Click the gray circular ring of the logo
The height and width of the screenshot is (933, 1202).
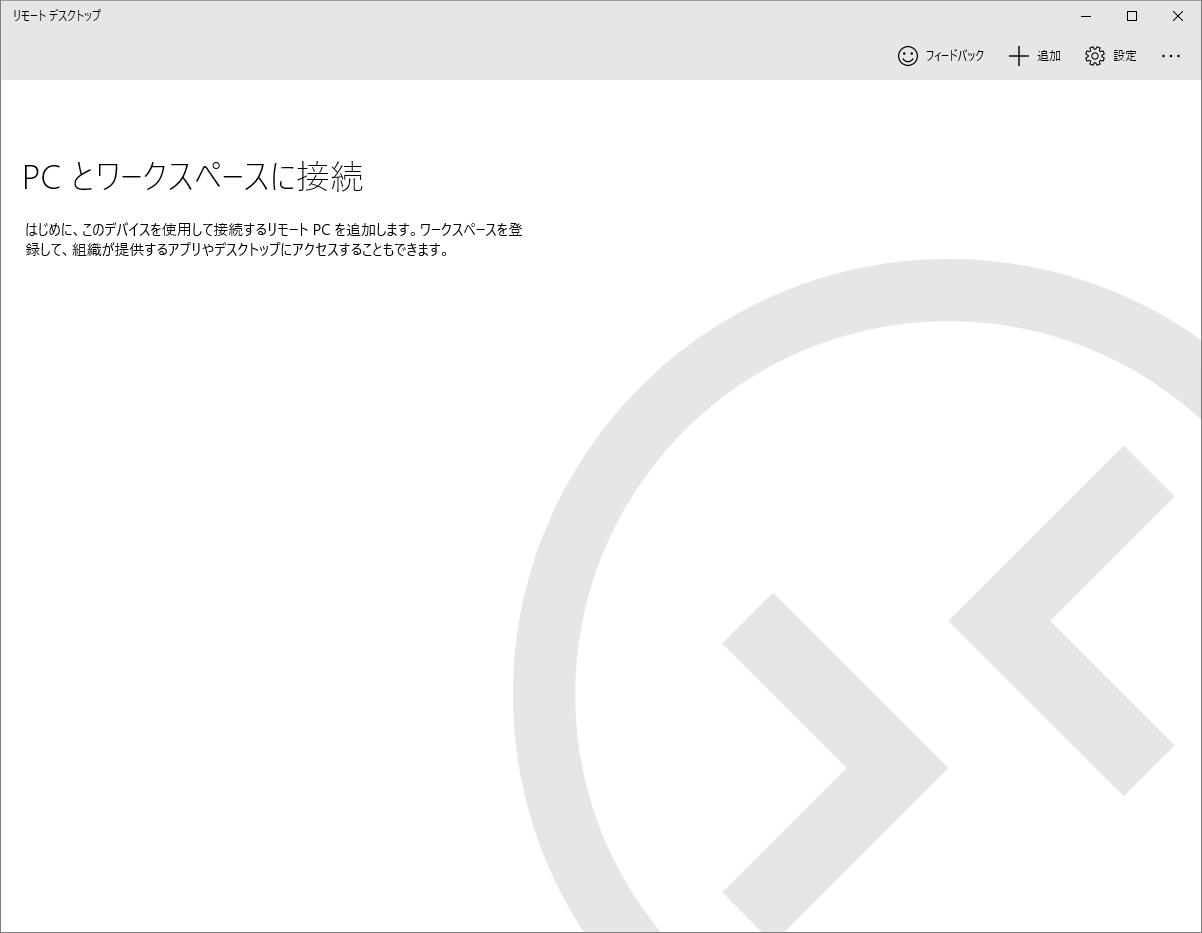pos(545,690)
